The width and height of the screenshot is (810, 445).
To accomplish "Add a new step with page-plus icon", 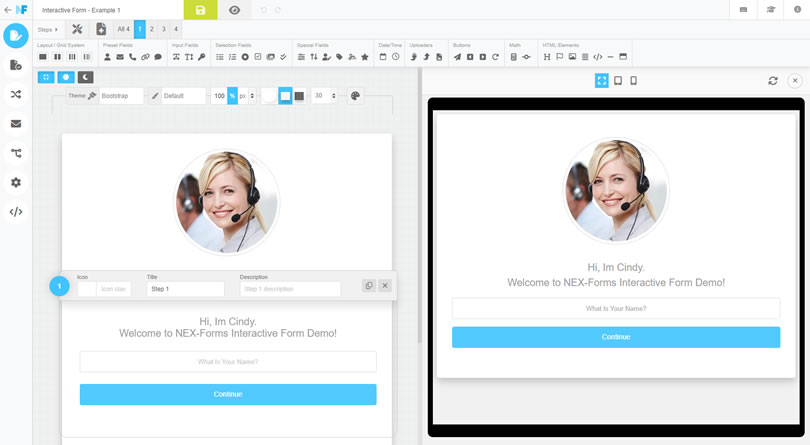I will click(x=101, y=29).
